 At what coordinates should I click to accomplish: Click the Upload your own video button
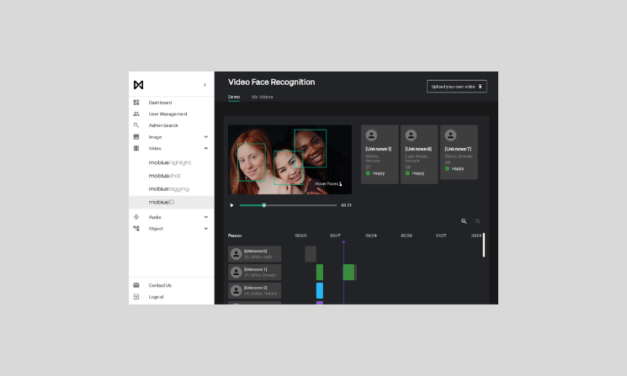pos(457,86)
